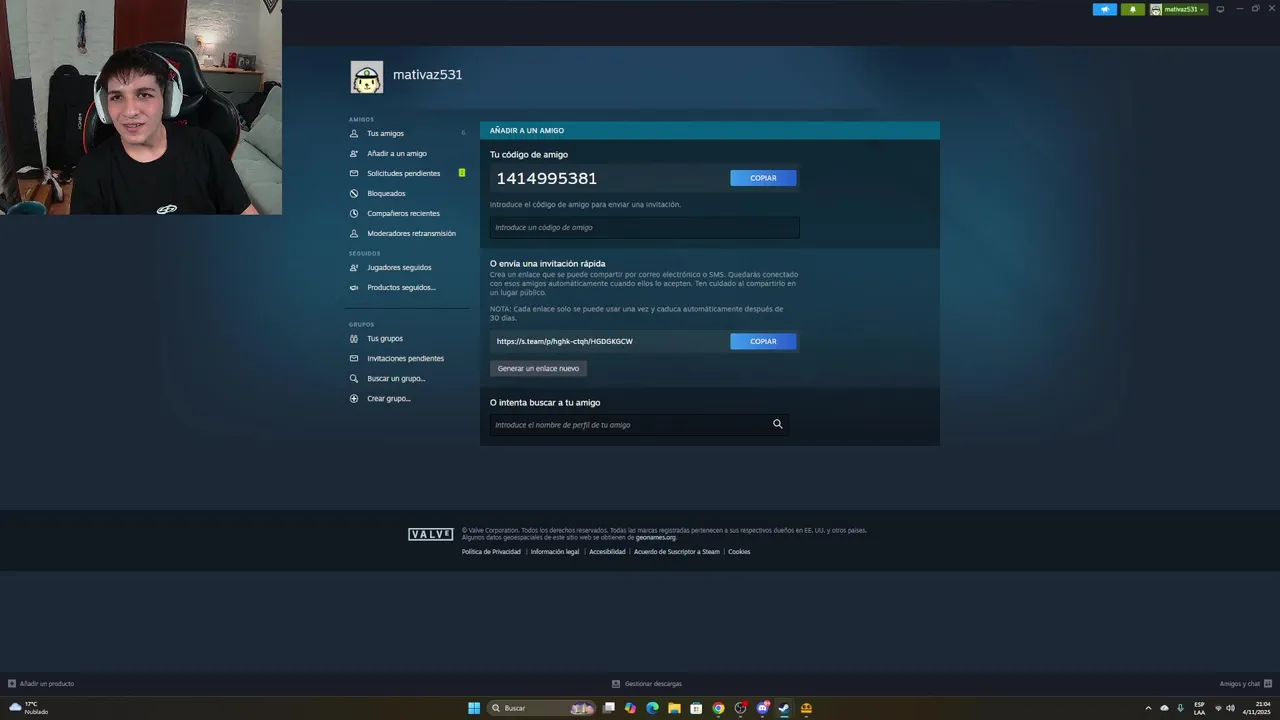
Task: Open Microsoft Edge from taskbar
Action: click(652, 708)
